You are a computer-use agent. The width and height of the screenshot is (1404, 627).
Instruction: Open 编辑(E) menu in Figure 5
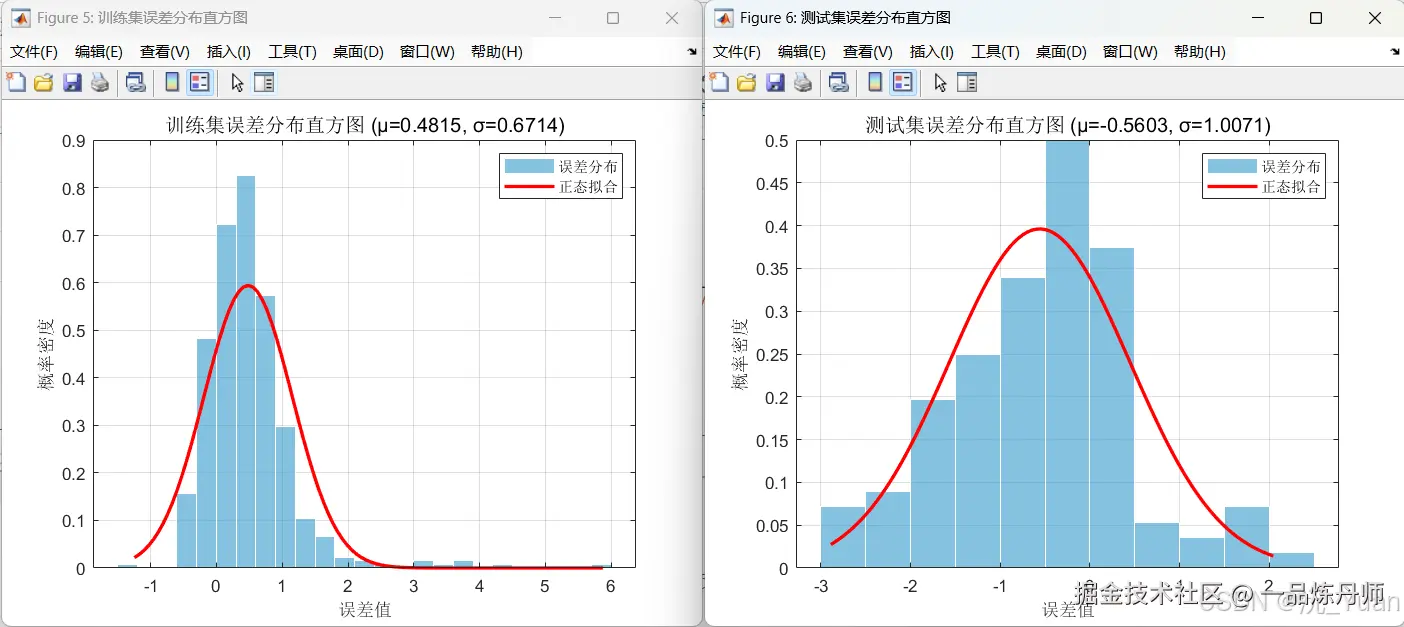99,52
